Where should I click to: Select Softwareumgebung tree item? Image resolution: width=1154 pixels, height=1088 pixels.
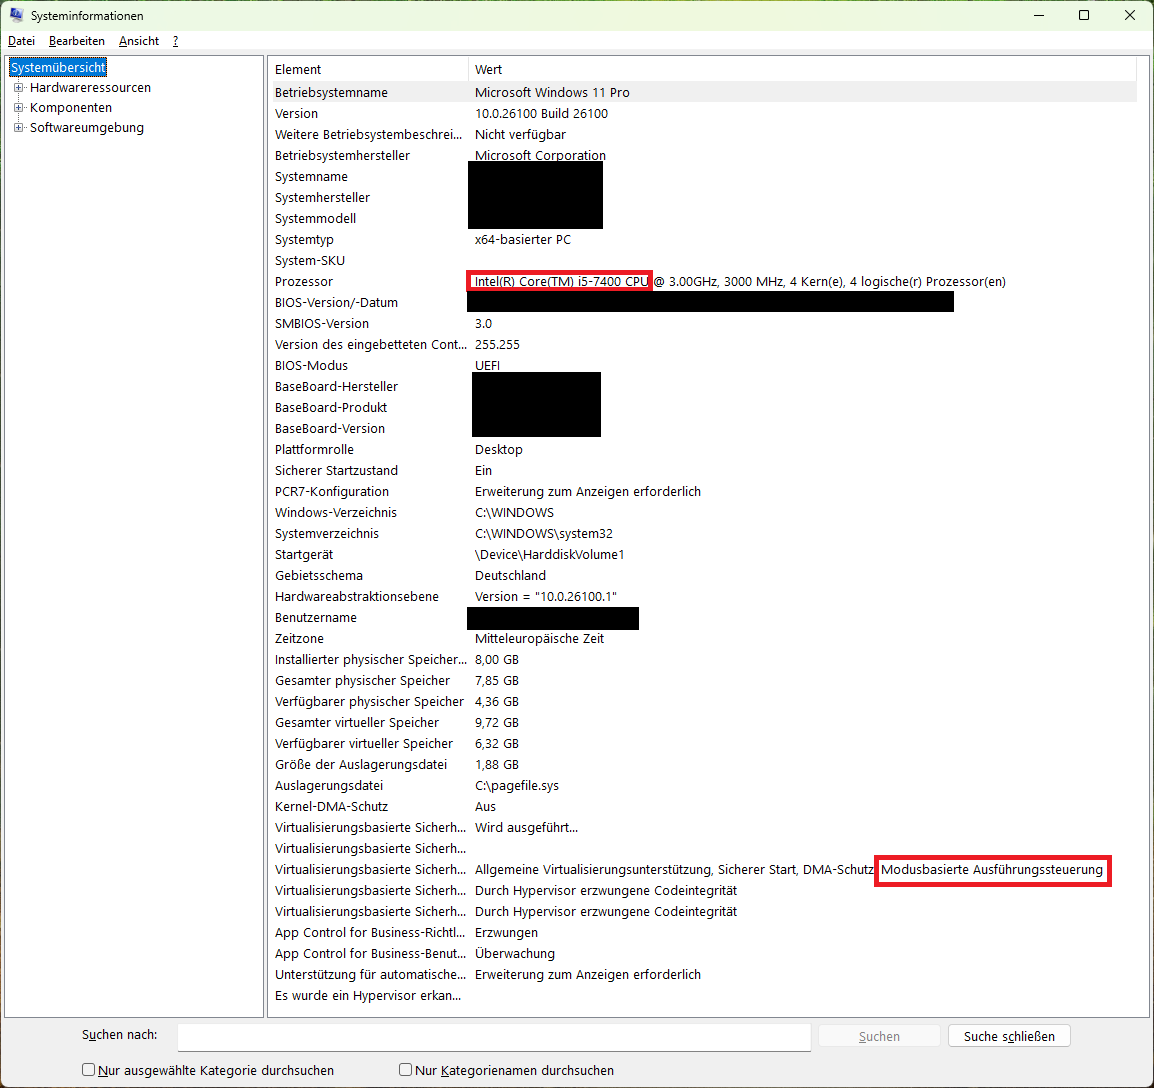[x=87, y=127]
